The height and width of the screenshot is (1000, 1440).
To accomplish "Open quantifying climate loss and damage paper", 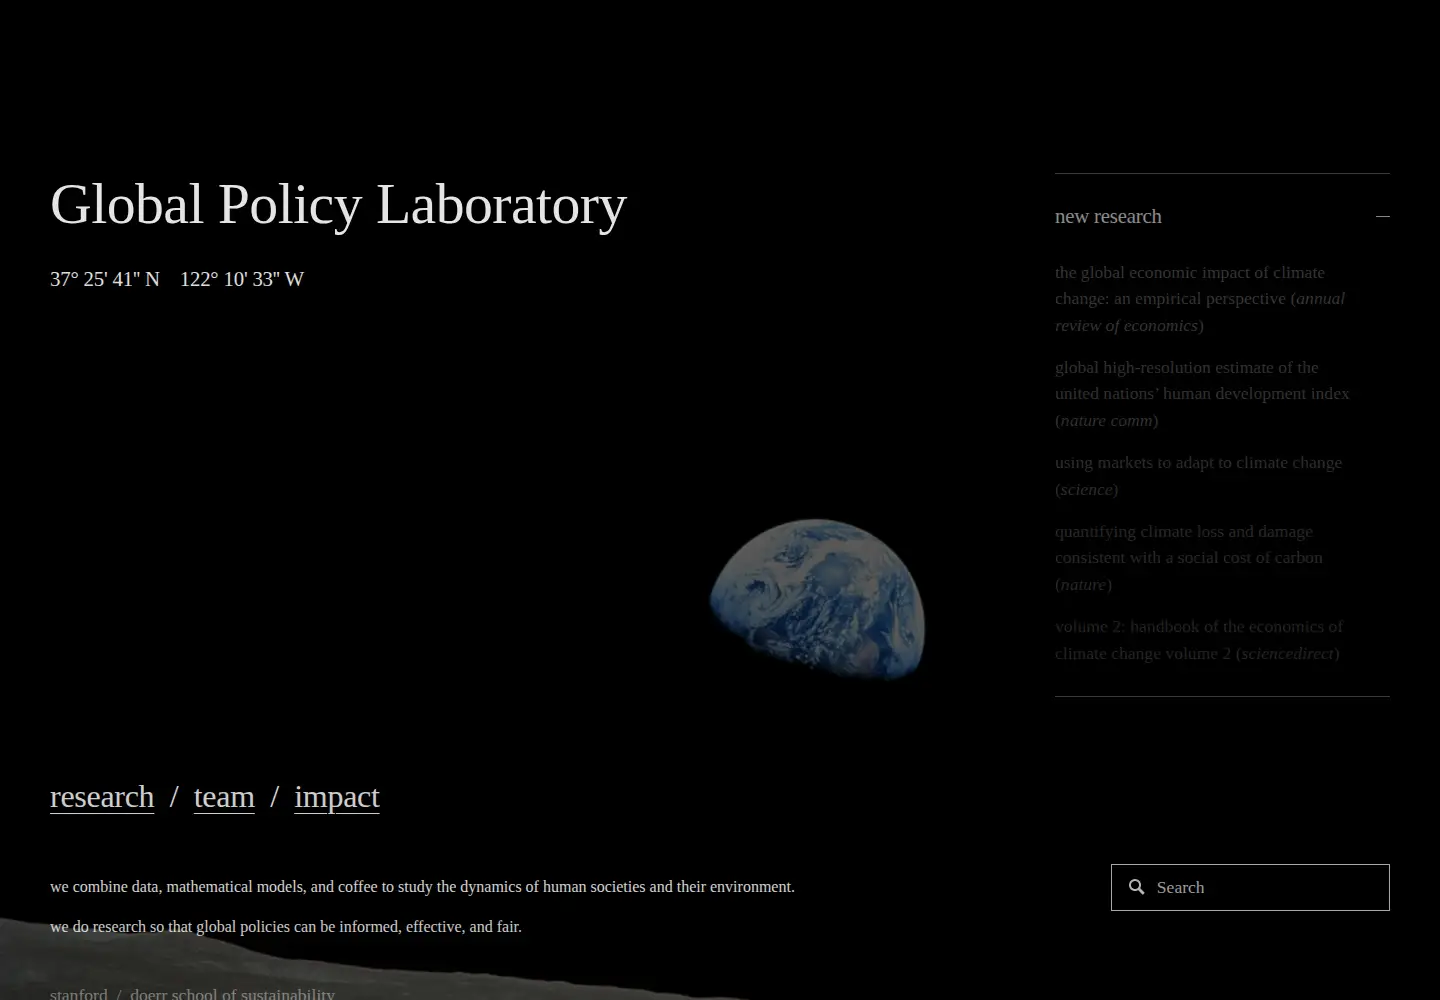I will click(x=1189, y=558).
